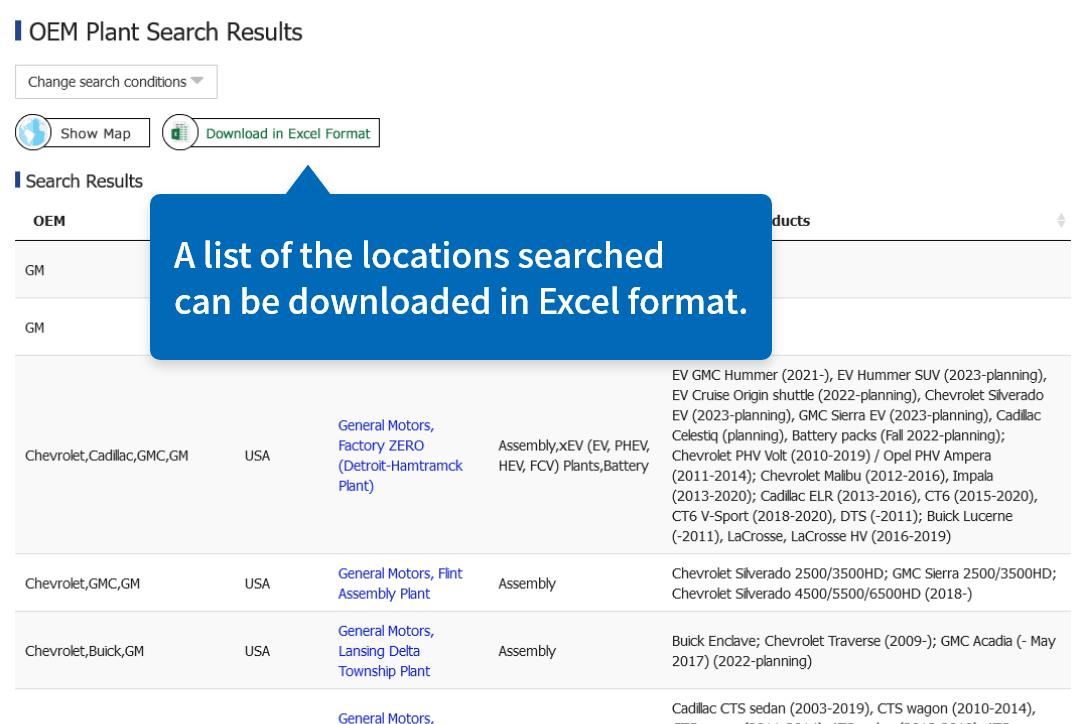1086x724 pixels.
Task: Open the Change search conditions dropdown
Action: click(x=116, y=82)
